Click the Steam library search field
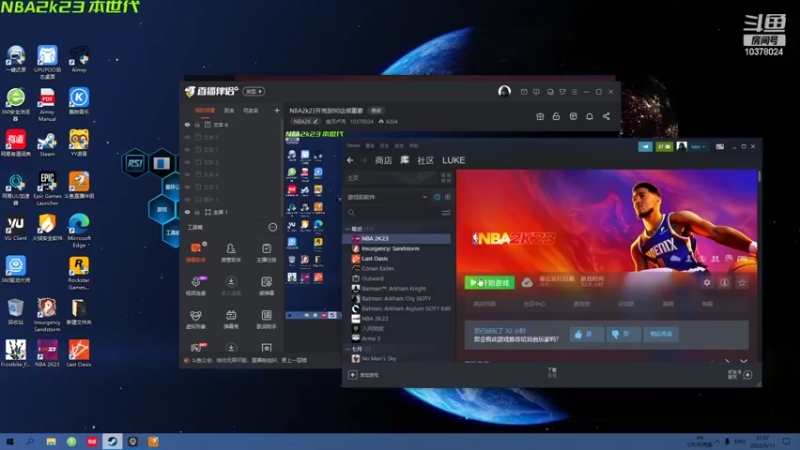The width and height of the screenshot is (800, 450). pos(393,213)
